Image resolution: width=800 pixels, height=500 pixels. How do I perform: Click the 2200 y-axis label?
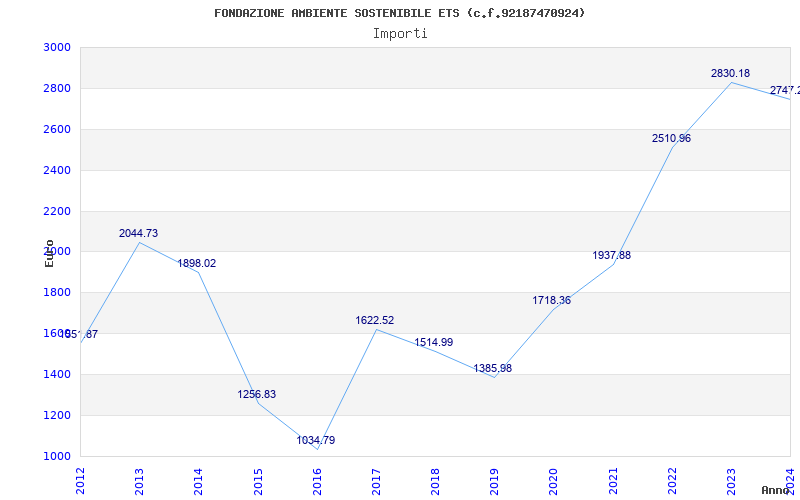(57, 211)
